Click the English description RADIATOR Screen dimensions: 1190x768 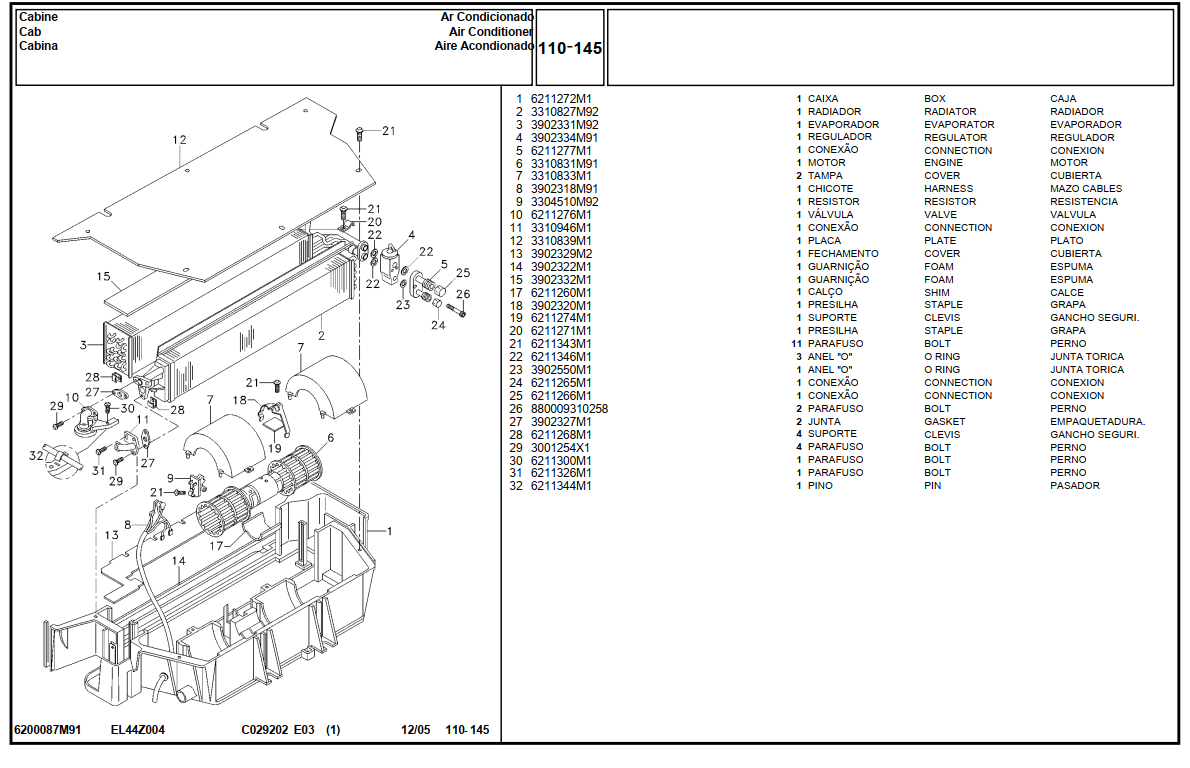point(950,112)
